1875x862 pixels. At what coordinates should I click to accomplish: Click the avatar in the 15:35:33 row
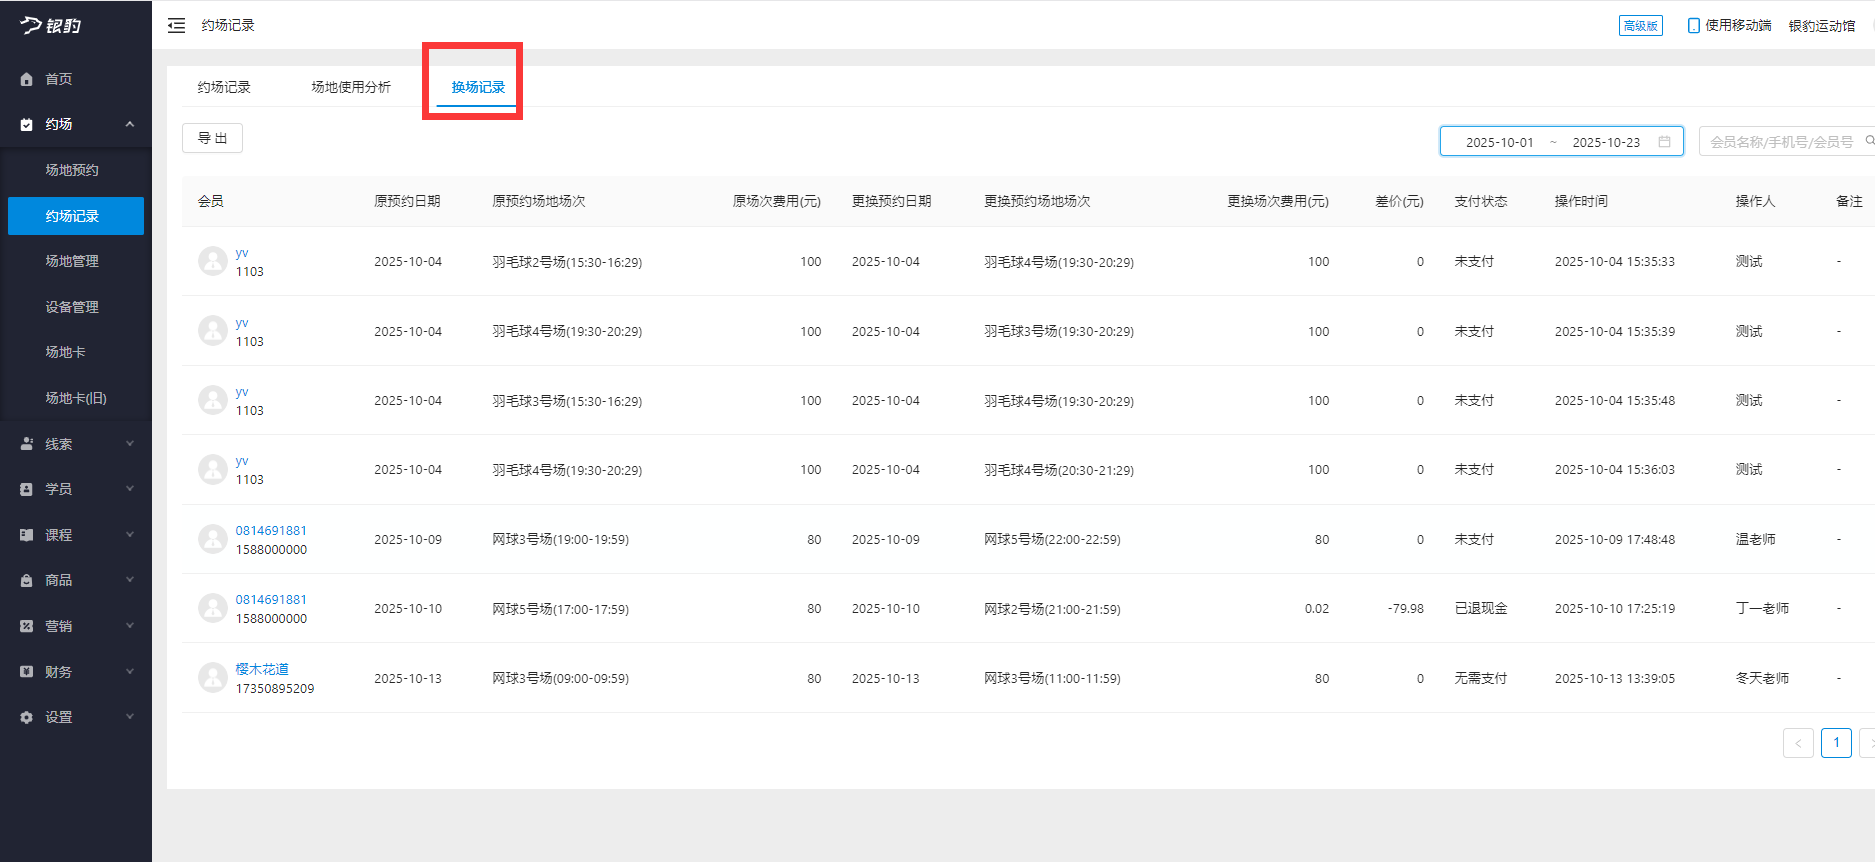point(213,261)
